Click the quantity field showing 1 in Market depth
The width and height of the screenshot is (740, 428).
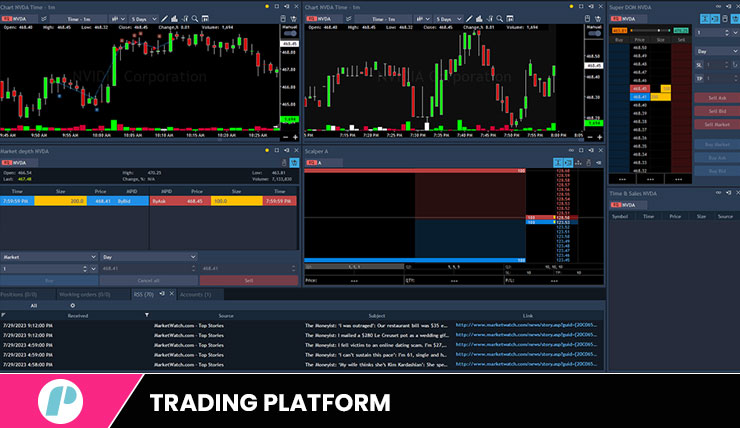[x=42, y=269]
